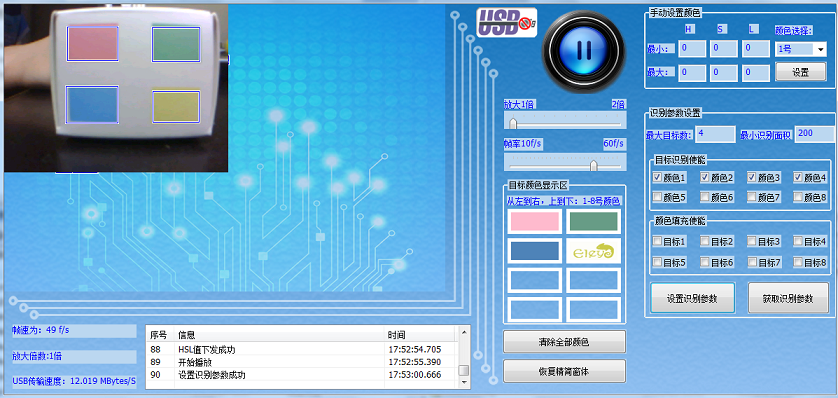838x398 pixels.
Task: Click the empty eighth color slot
Action: 593,309
